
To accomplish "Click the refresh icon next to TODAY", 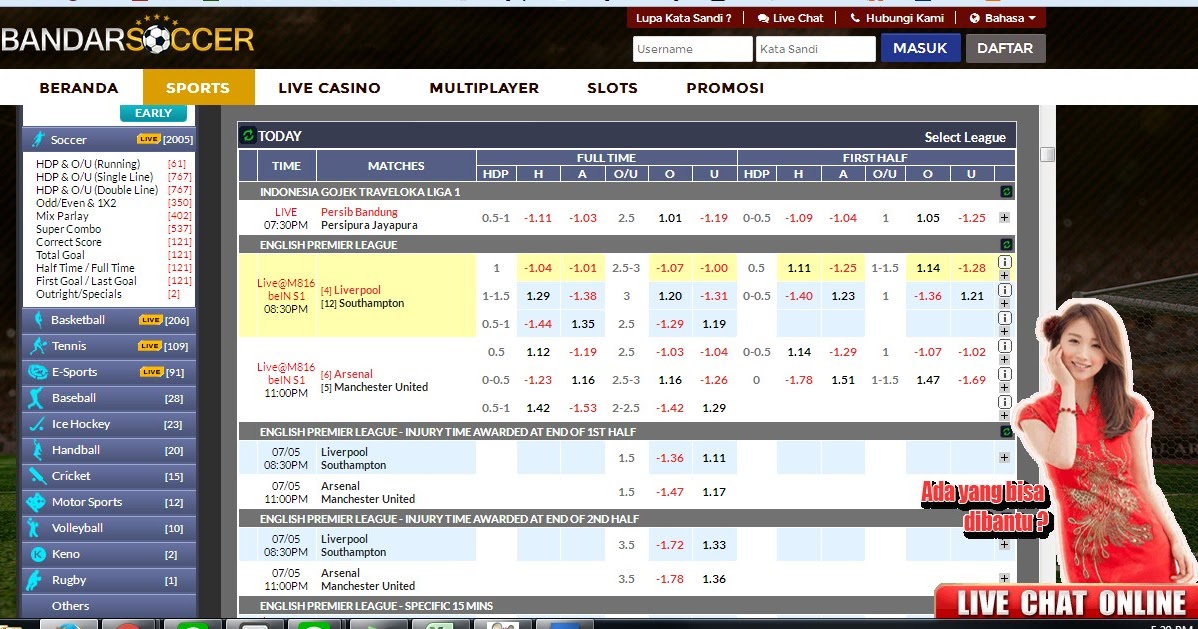I will pyautogui.click(x=248, y=136).
